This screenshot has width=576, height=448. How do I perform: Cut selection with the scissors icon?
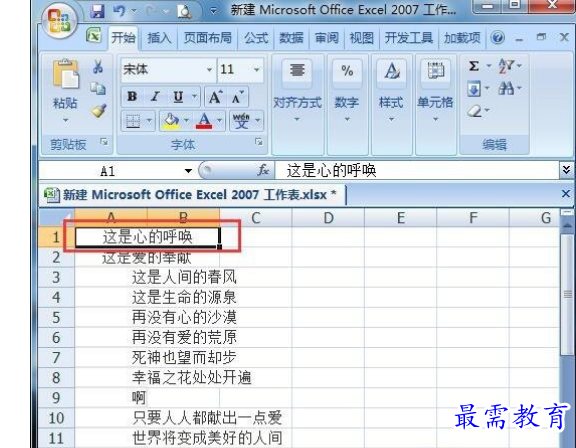98,67
